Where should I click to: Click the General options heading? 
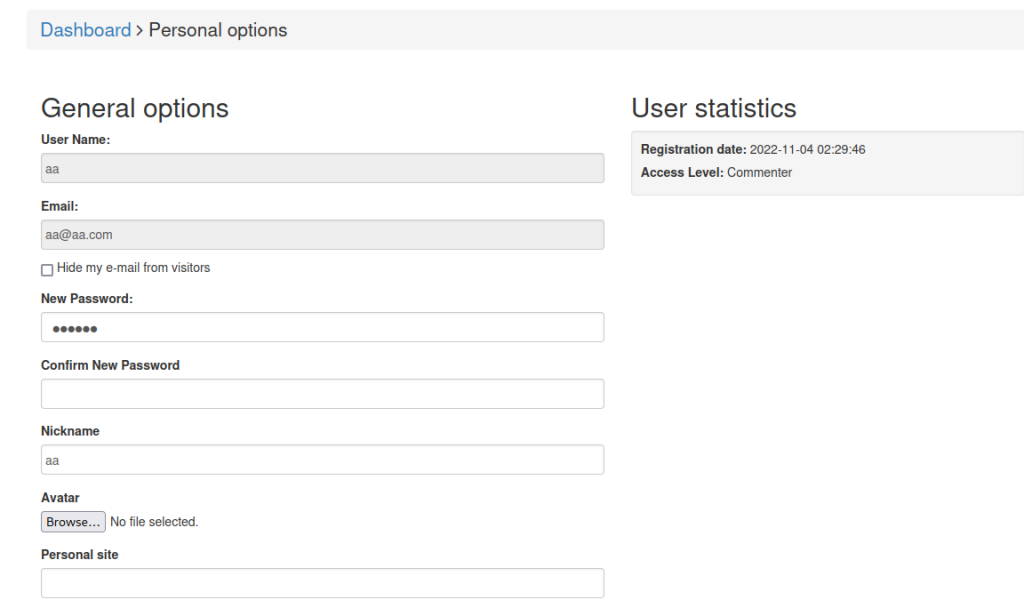pyautogui.click(x=134, y=108)
